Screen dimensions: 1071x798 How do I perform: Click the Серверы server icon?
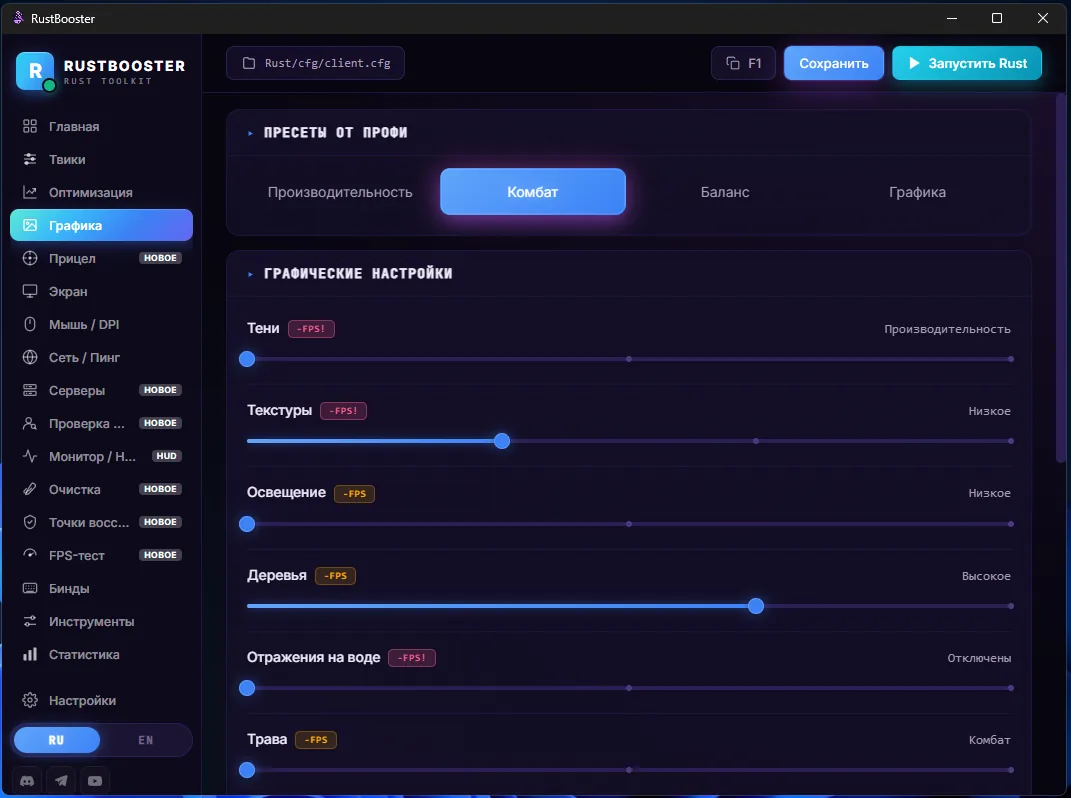click(29, 390)
